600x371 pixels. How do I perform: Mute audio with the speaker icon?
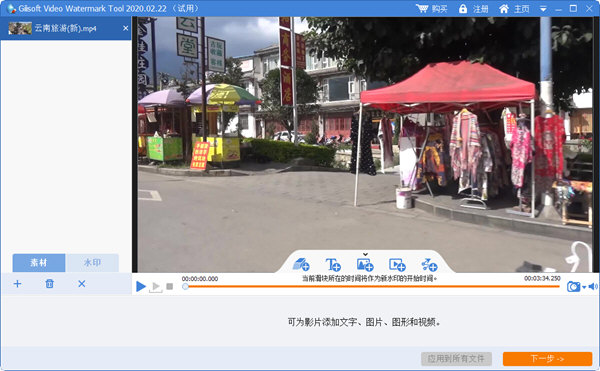(x=593, y=286)
